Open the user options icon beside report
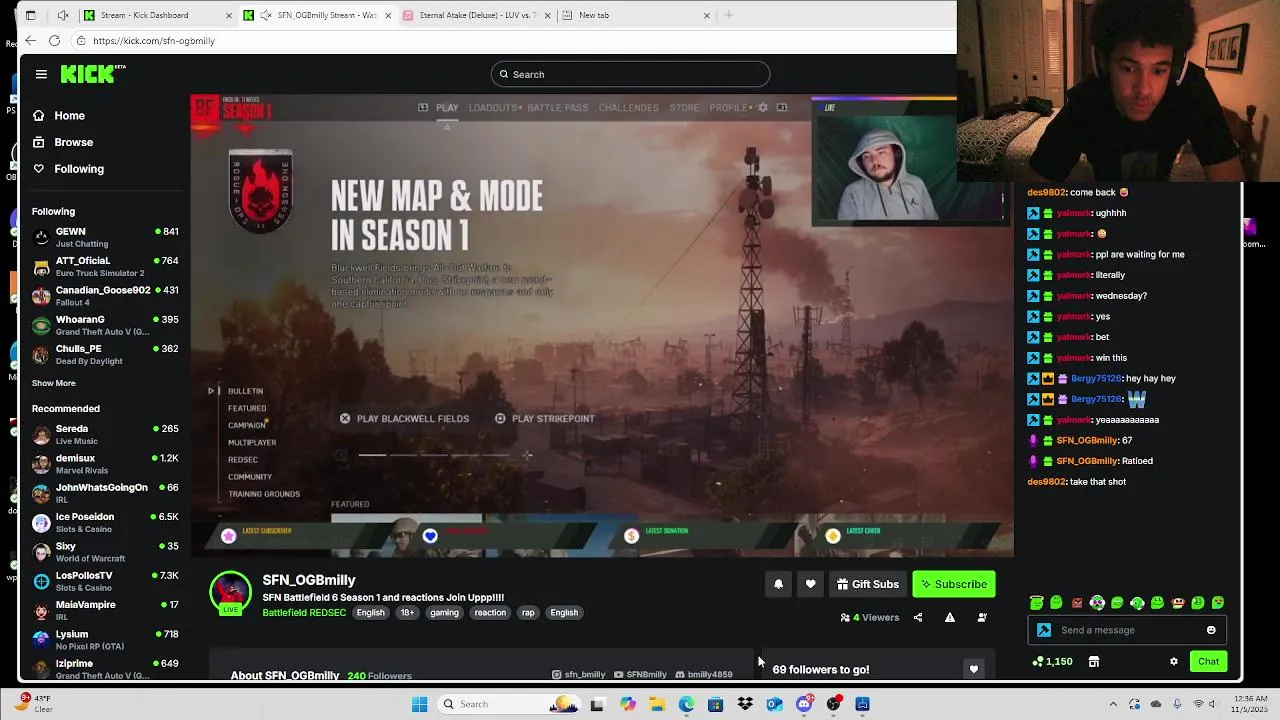Image resolution: width=1280 pixels, height=720 pixels. click(982, 617)
